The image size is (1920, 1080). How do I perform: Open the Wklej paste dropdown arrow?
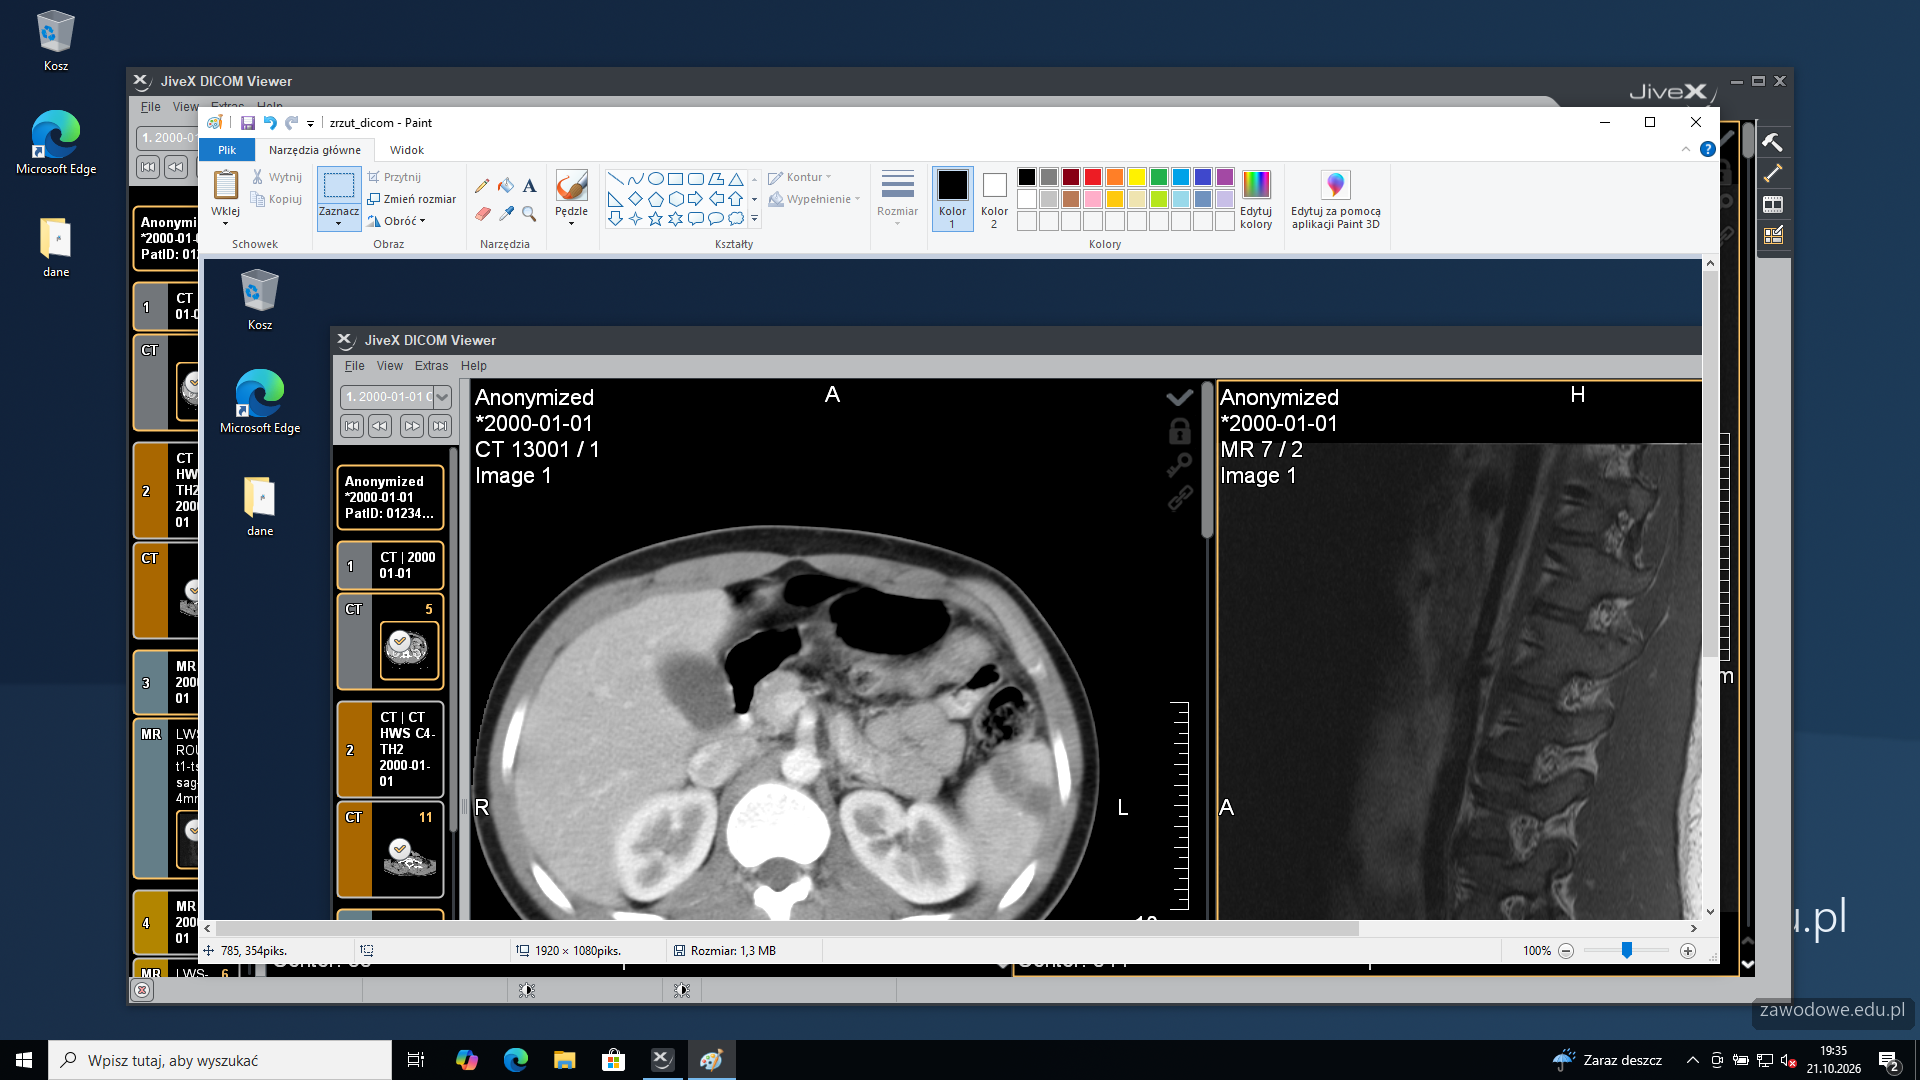click(225, 223)
